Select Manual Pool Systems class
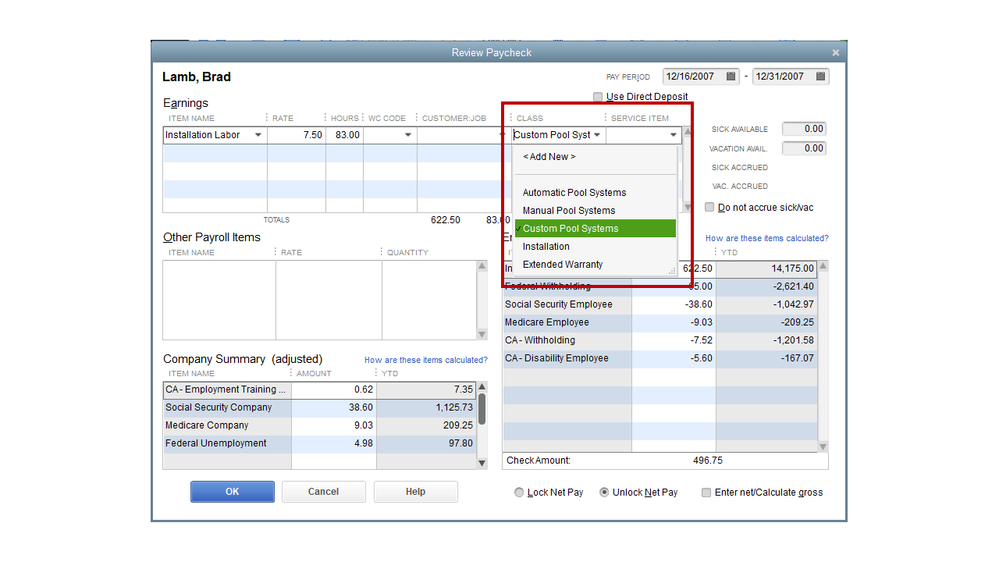 click(595, 210)
